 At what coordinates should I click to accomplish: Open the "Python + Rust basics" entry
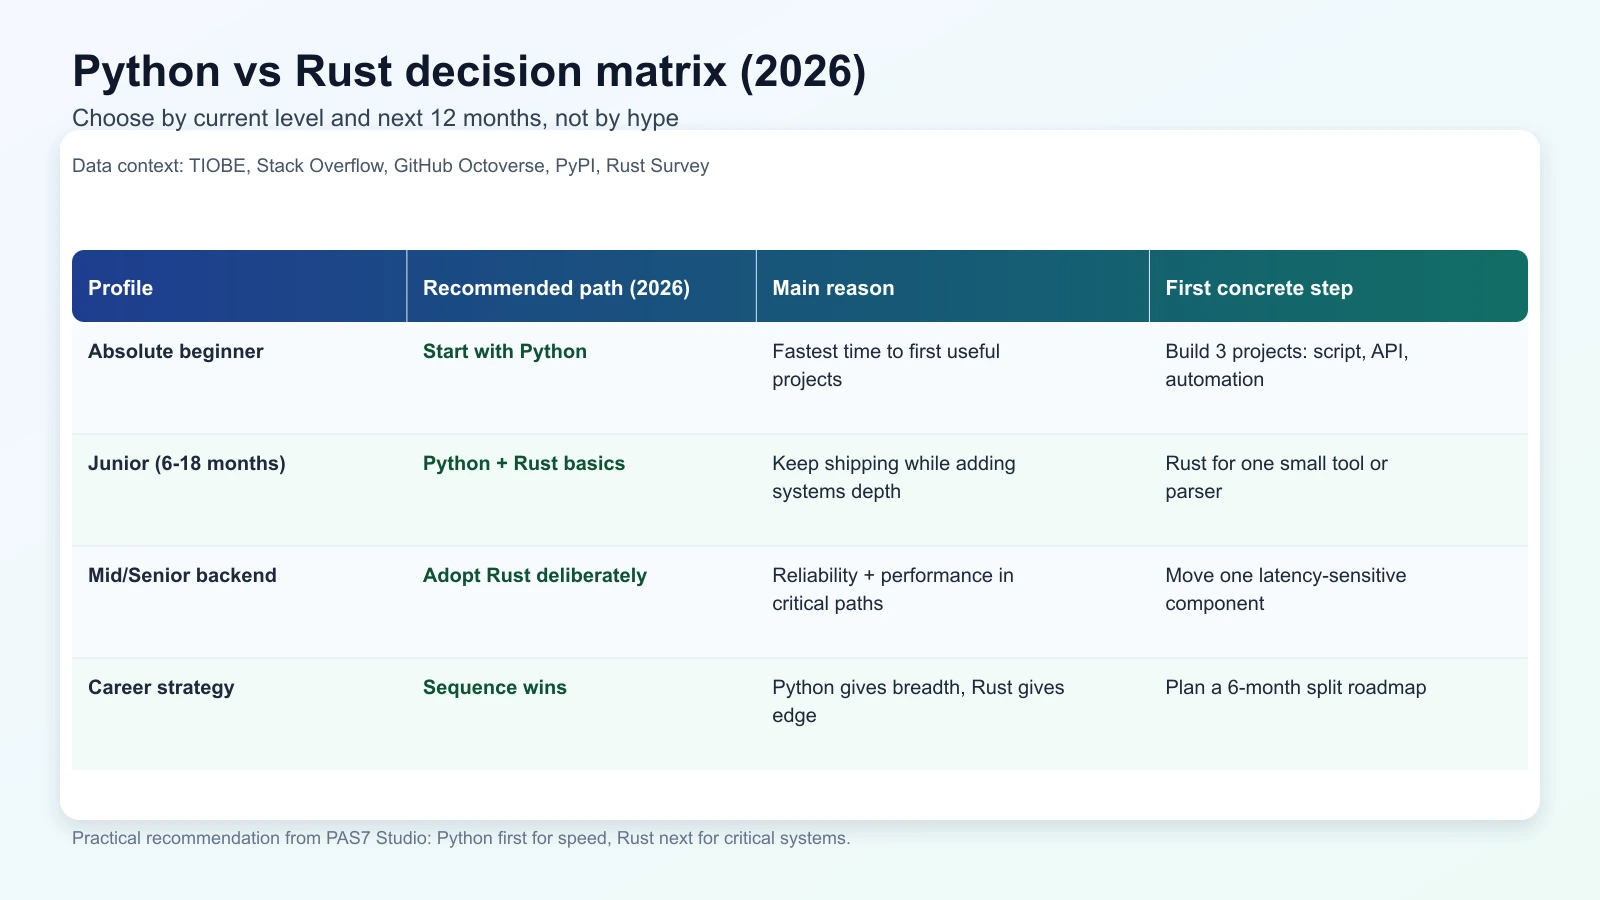523,463
